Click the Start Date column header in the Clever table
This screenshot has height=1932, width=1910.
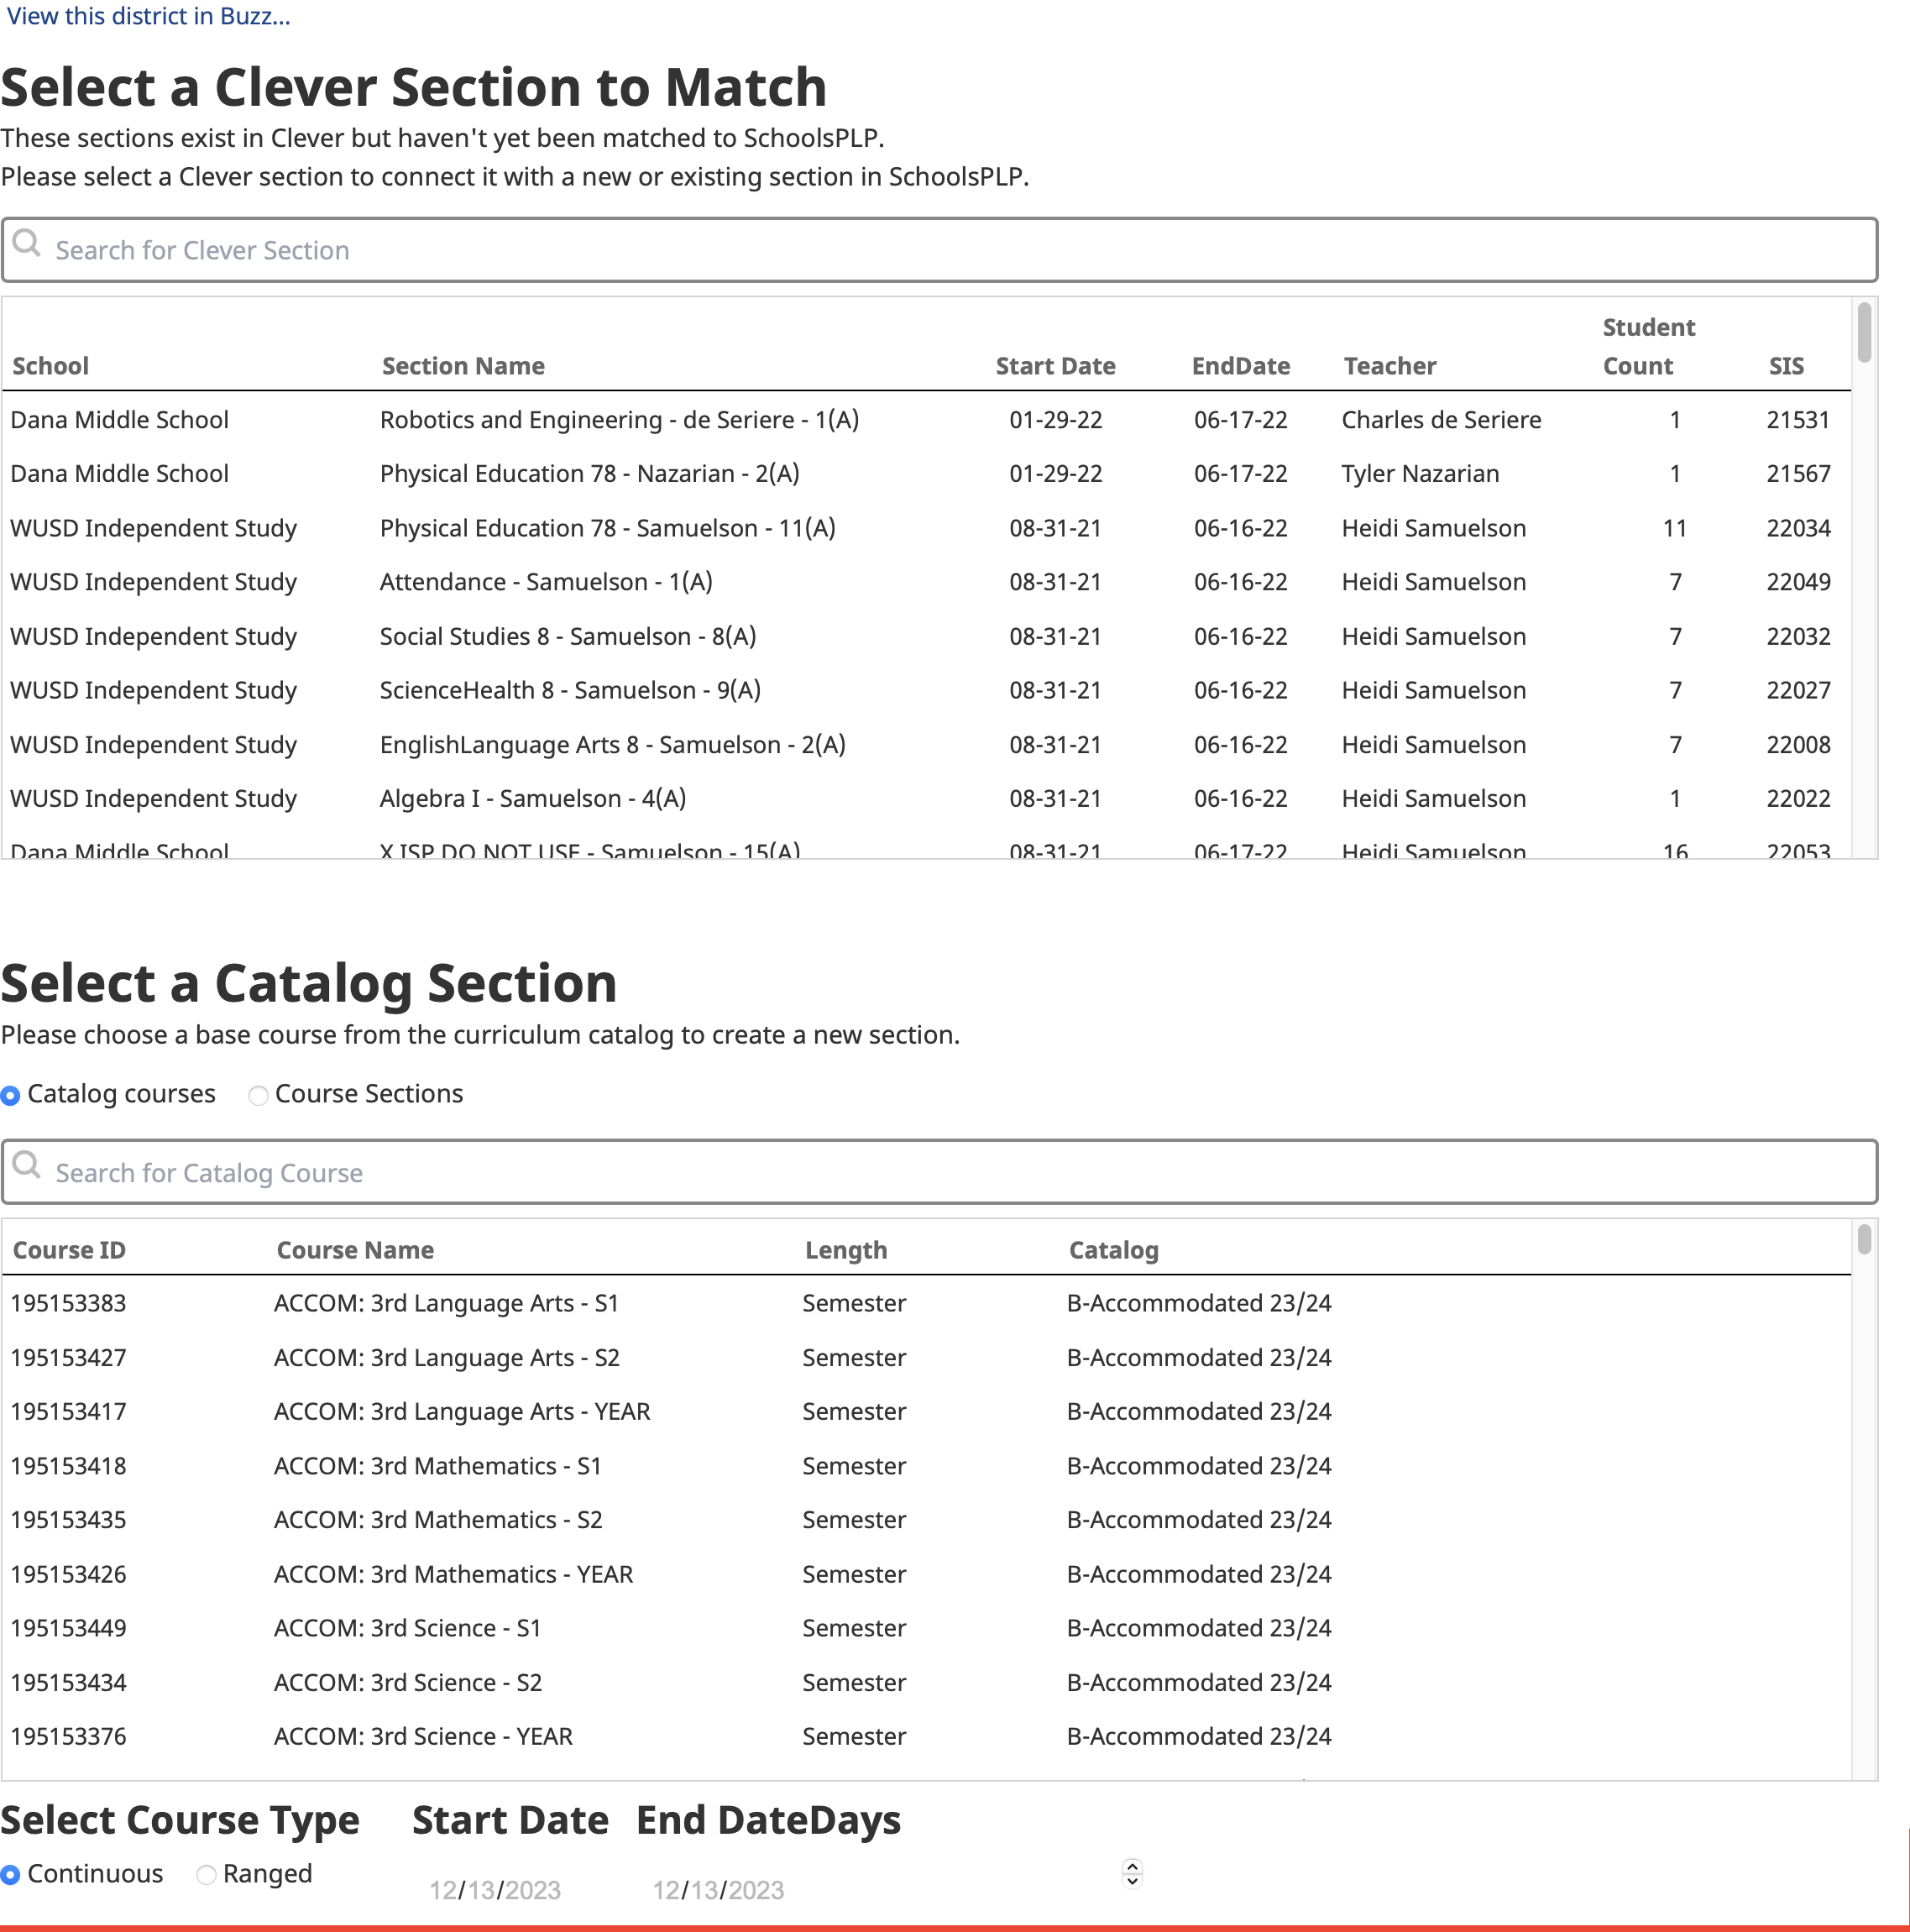pos(1055,366)
